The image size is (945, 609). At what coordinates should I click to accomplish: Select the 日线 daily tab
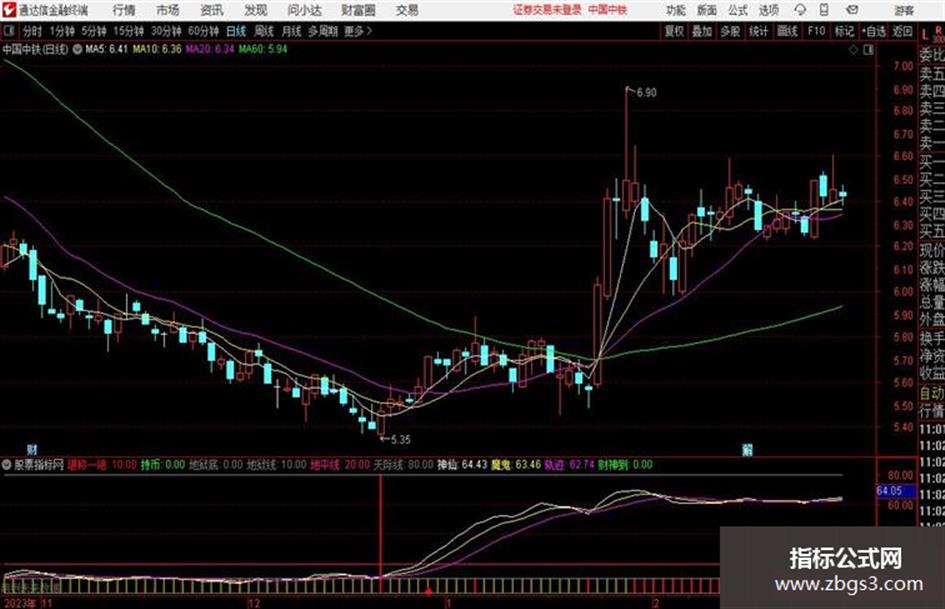(x=236, y=31)
